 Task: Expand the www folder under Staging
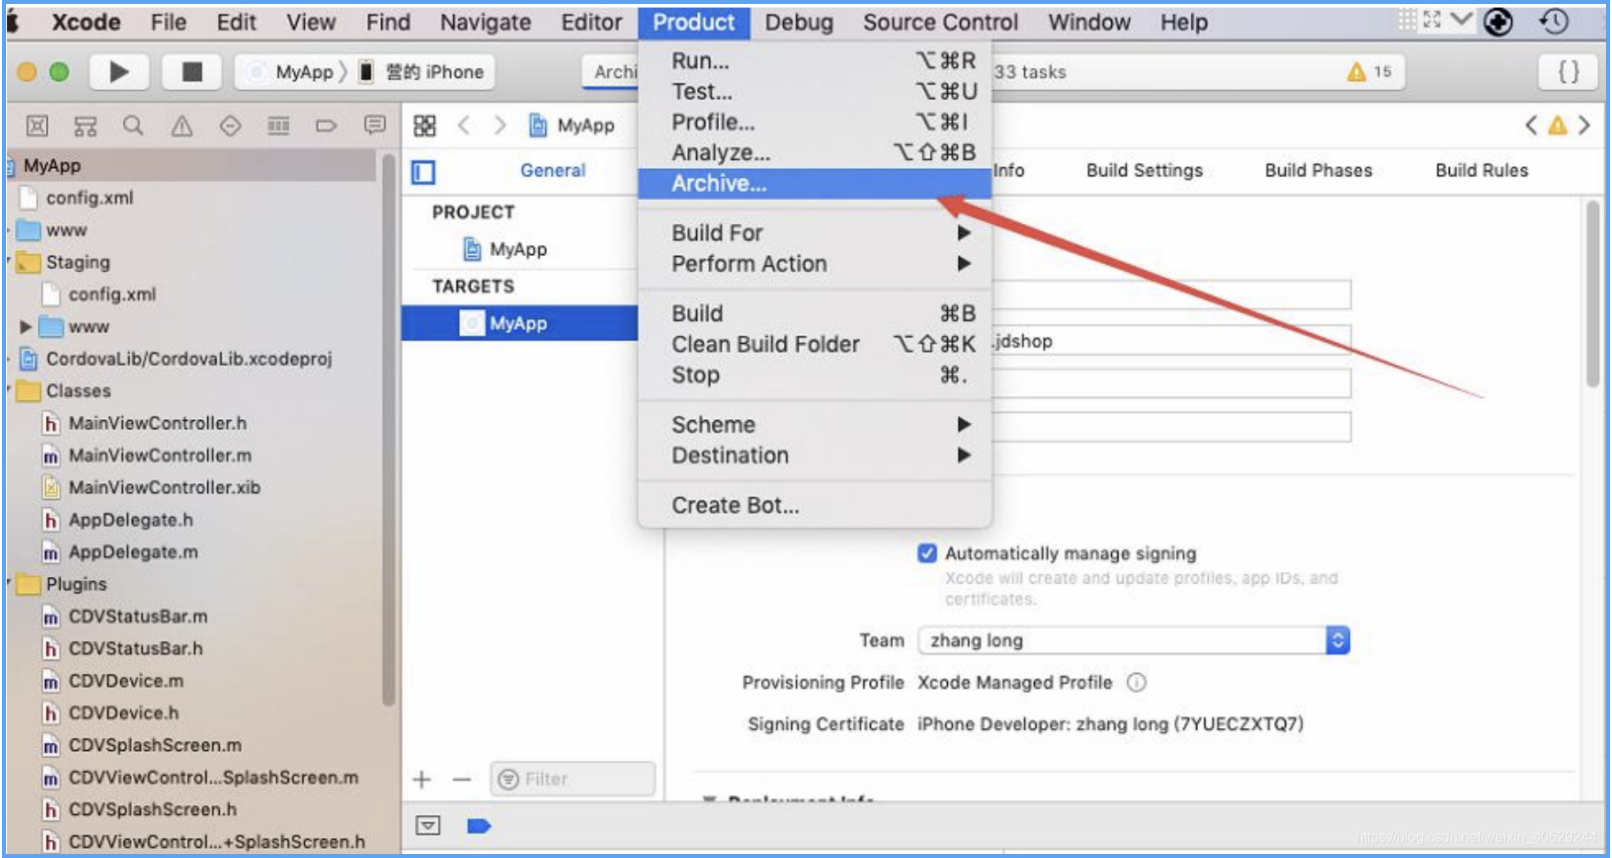[26, 327]
